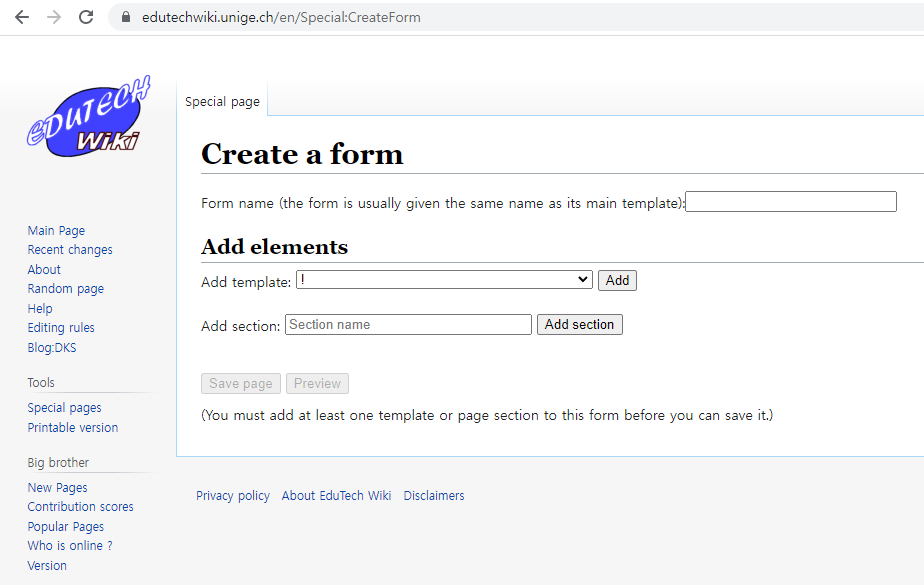Click the Add button next to template
Image resolution: width=924 pixels, height=585 pixels.
[x=617, y=280]
